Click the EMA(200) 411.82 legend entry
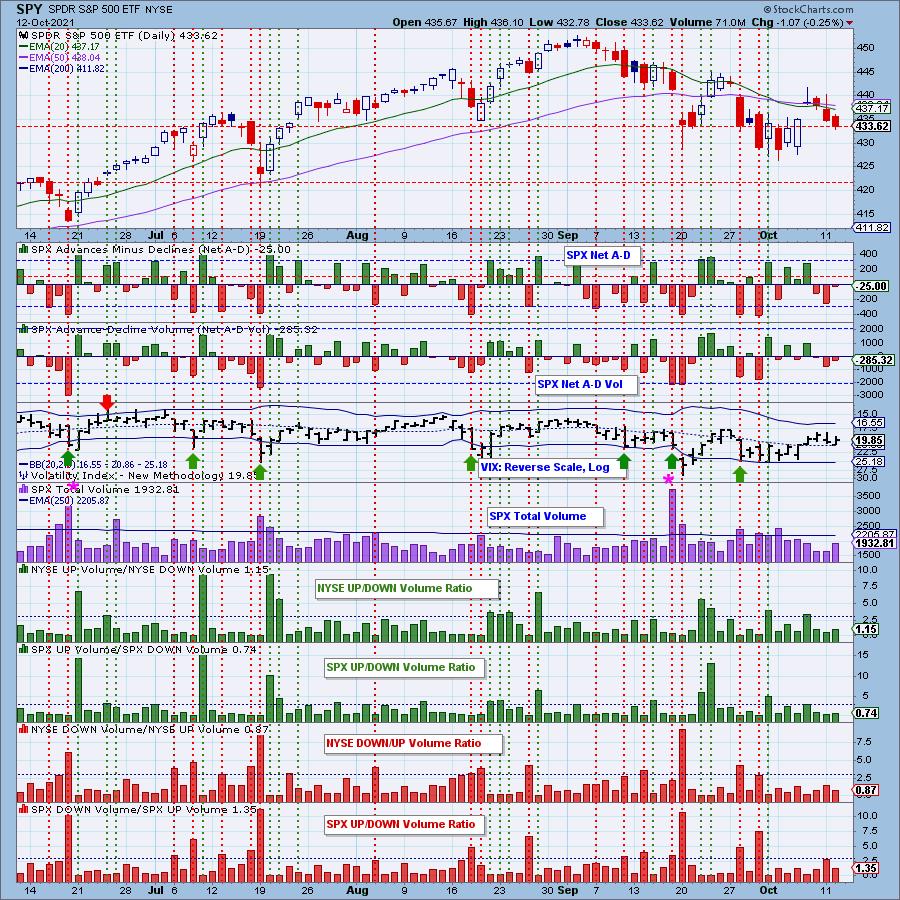This screenshot has width=900, height=900. [62, 68]
